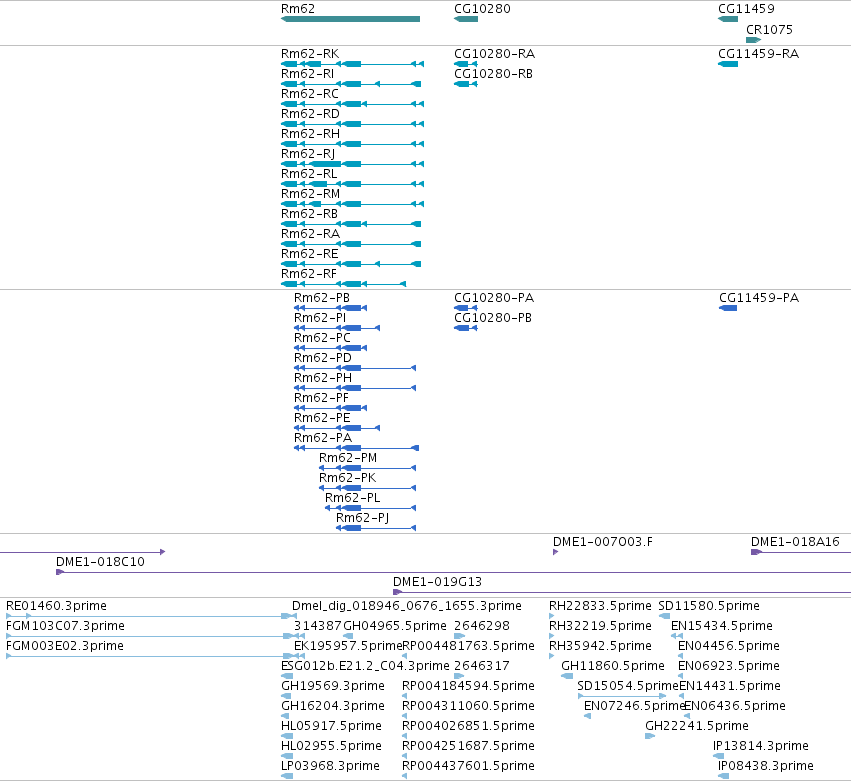
Task: Select the Rm62-PC protein label
Action: point(322,338)
